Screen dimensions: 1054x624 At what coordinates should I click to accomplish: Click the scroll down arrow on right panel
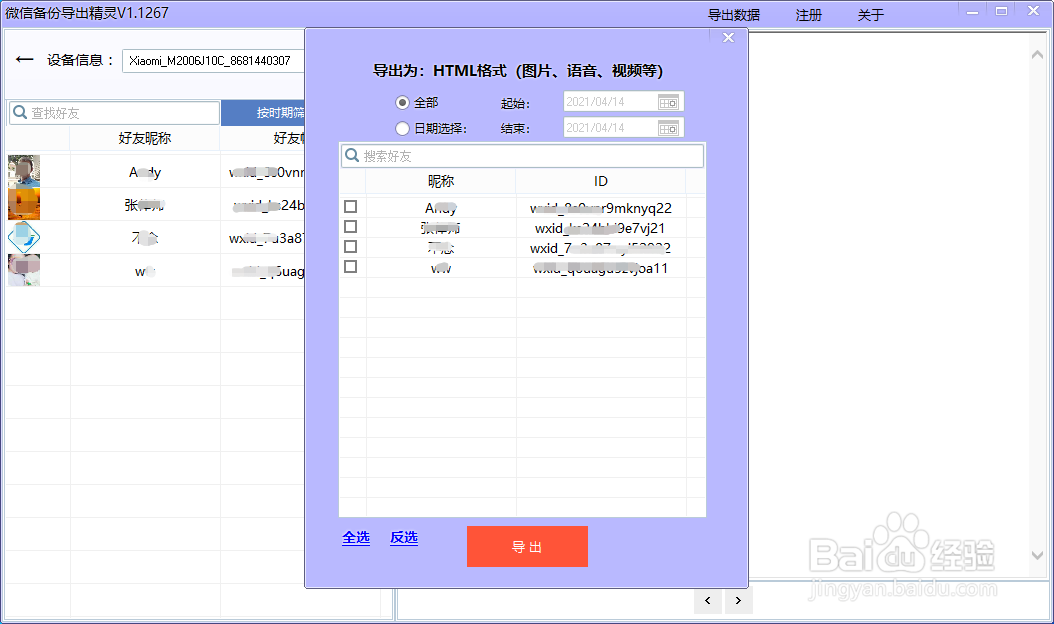point(1037,555)
